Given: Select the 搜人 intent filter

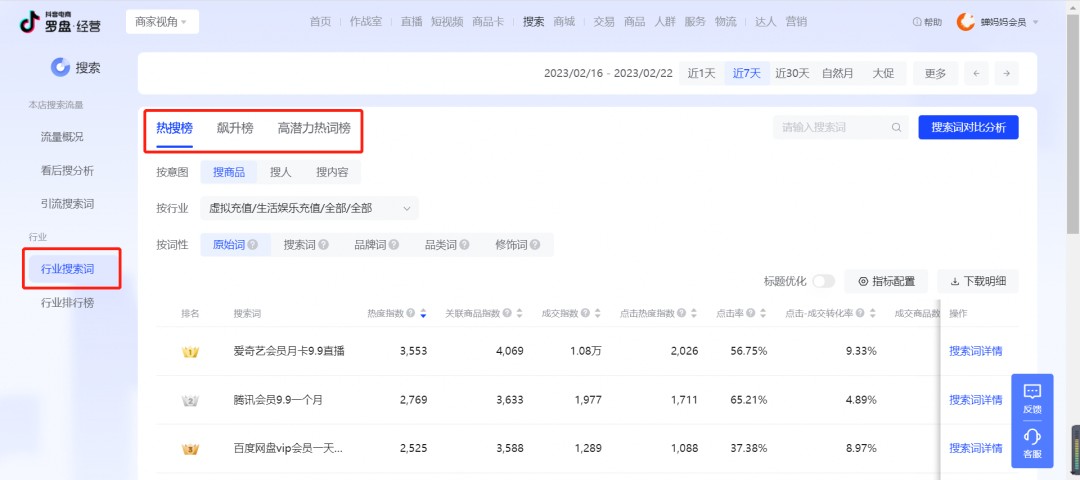Looking at the screenshot, I should [280, 172].
